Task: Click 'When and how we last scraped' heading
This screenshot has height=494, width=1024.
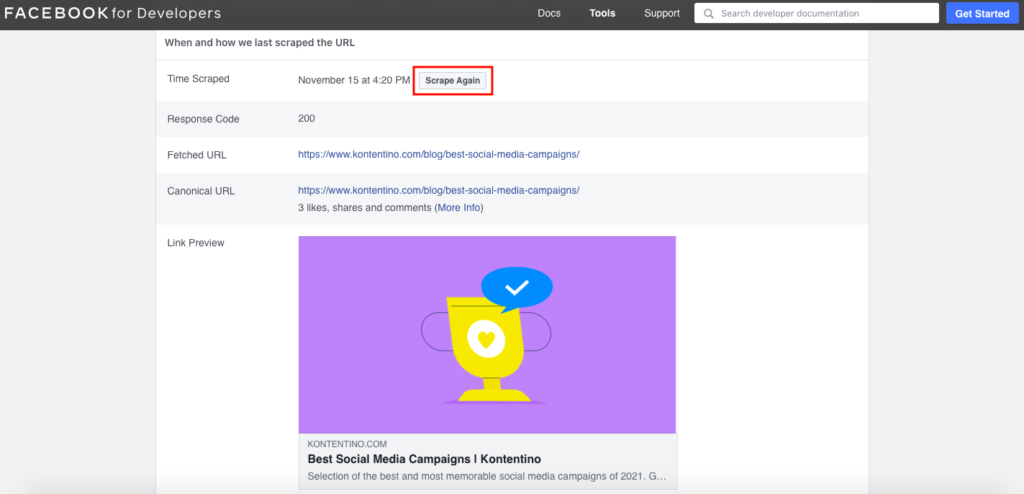Action: tap(259, 43)
